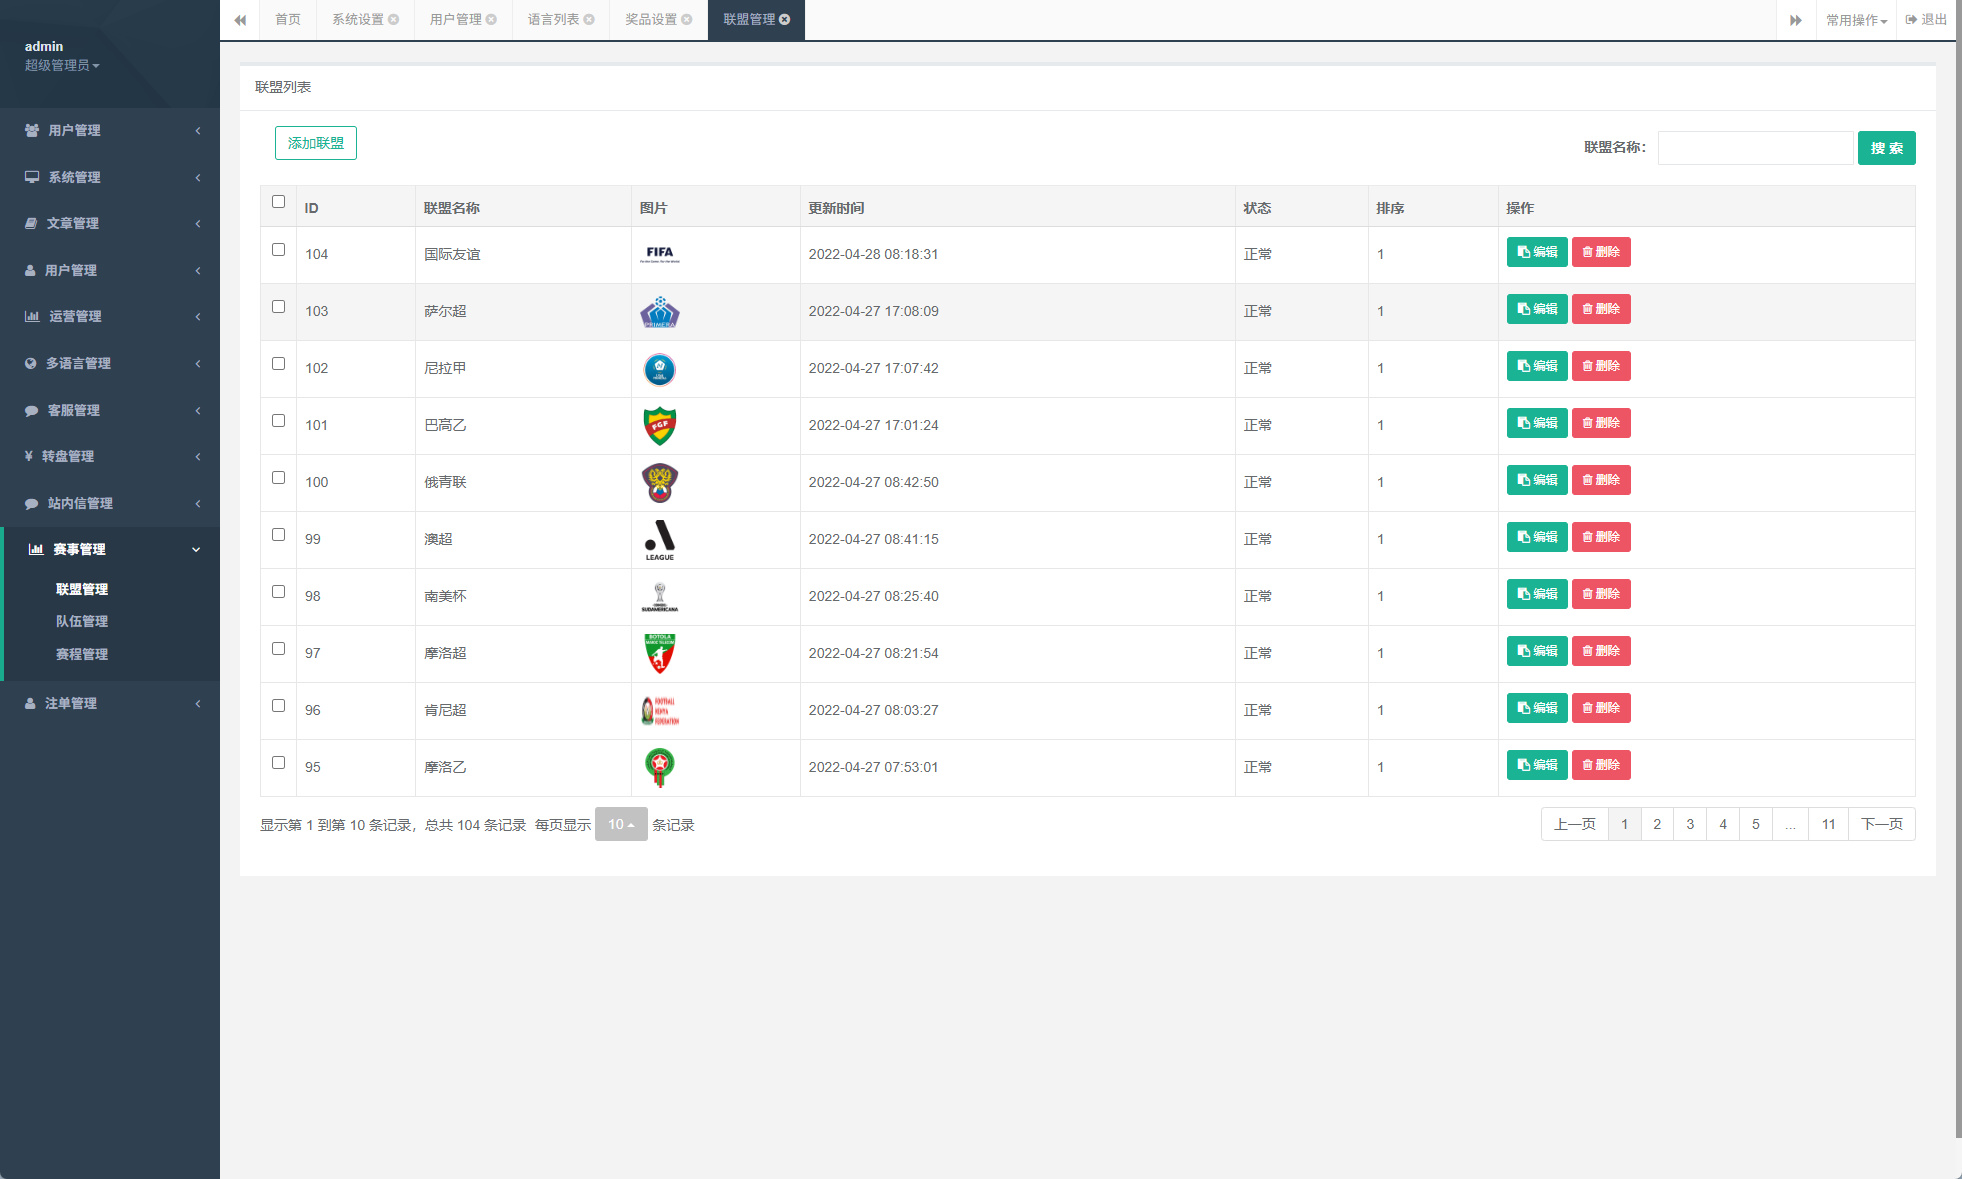
Task: Focus the 联盟名称 search input field
Action: pos(1755,148)
